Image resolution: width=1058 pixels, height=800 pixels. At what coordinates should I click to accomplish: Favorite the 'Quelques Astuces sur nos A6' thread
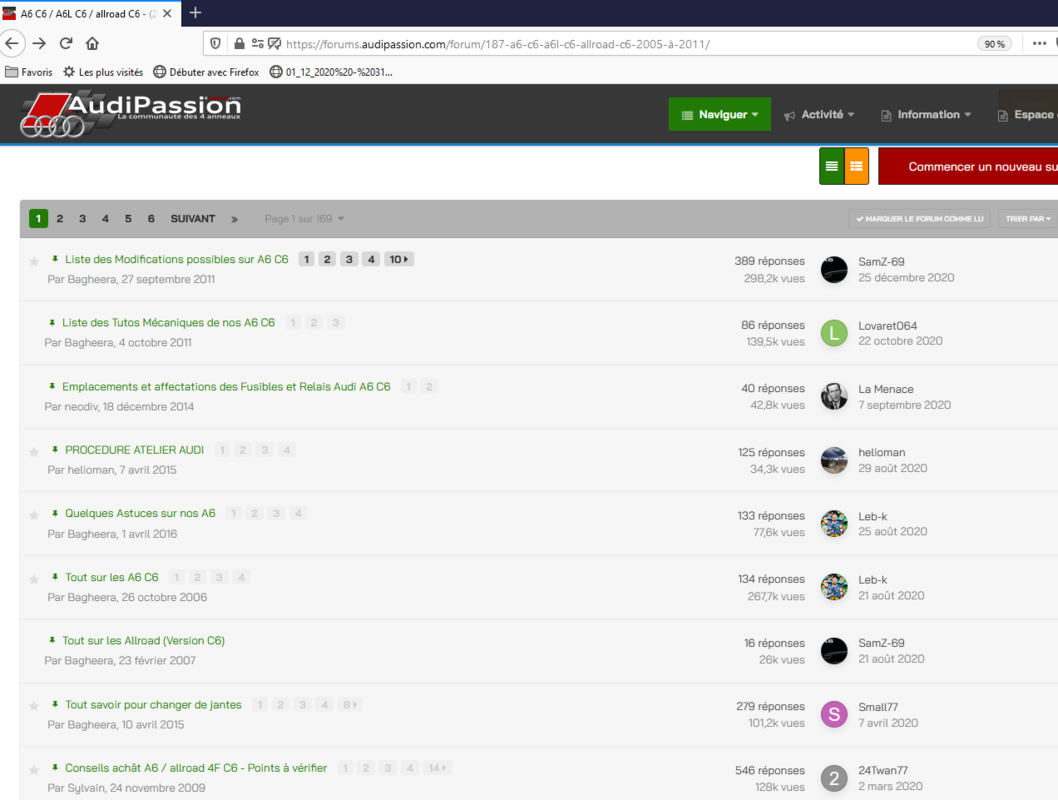tap(32, 512)
